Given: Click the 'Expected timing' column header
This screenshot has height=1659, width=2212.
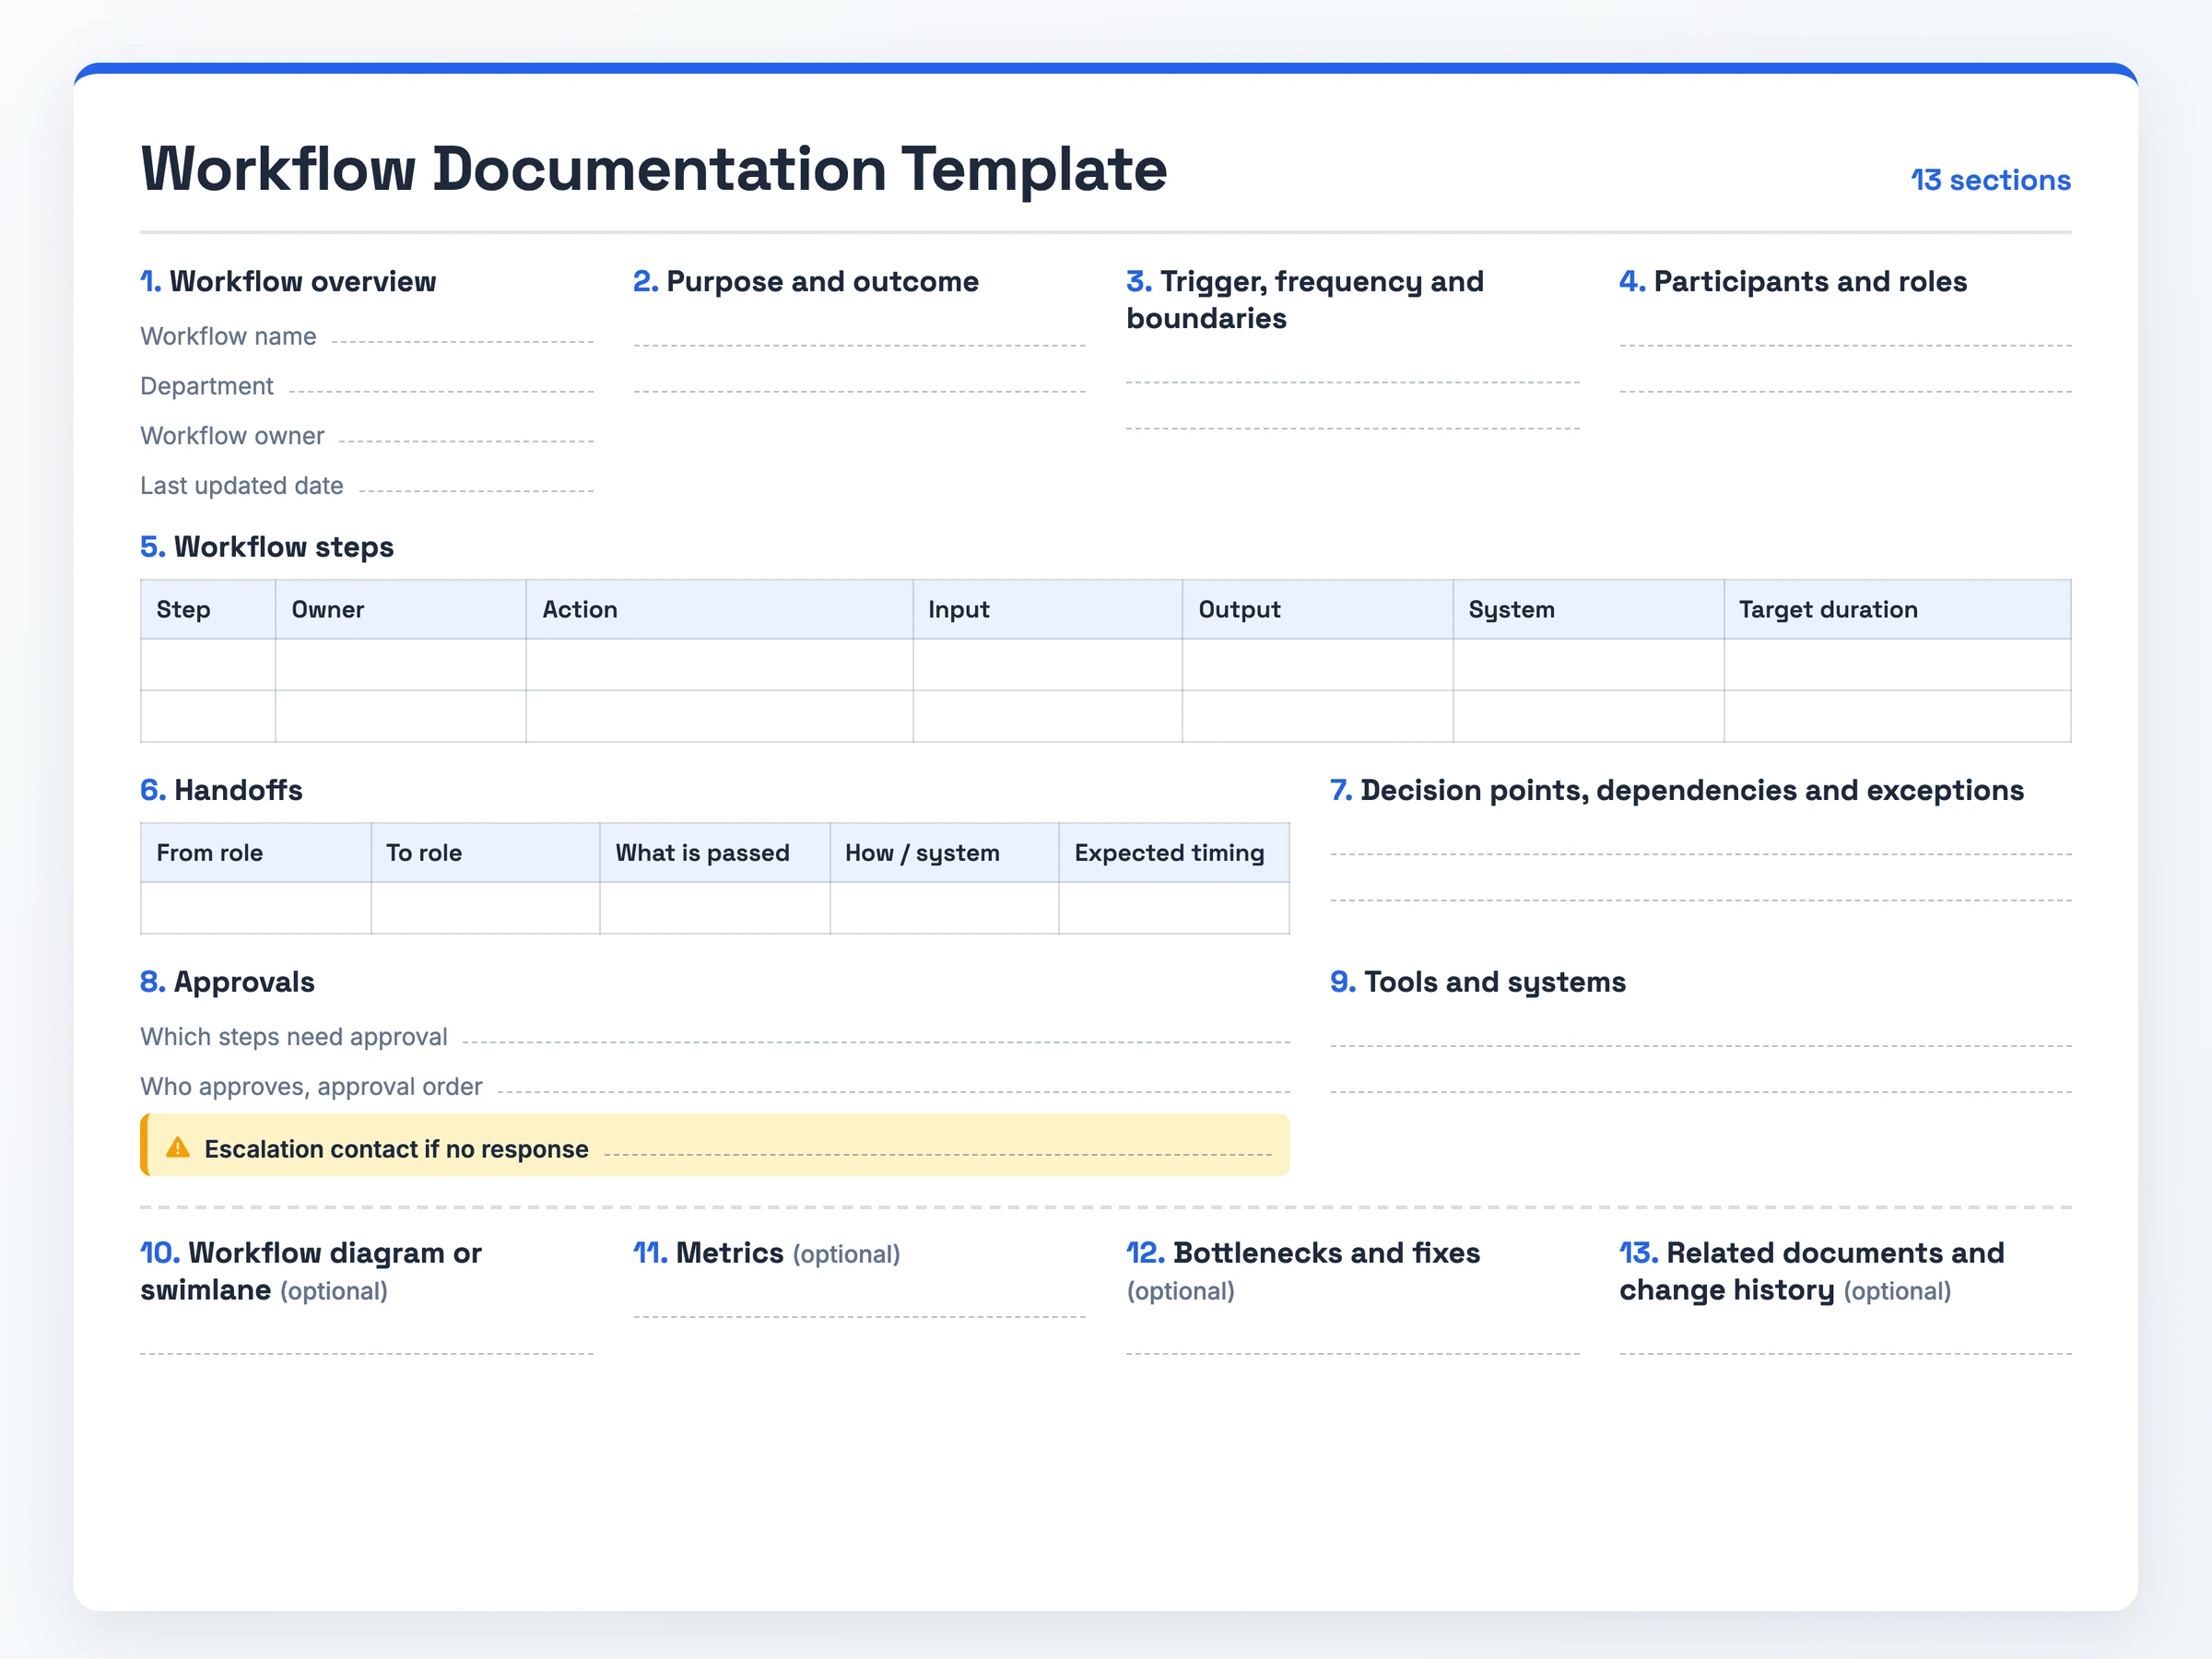Looking at the screenshot, I should tap(1175, 853).
